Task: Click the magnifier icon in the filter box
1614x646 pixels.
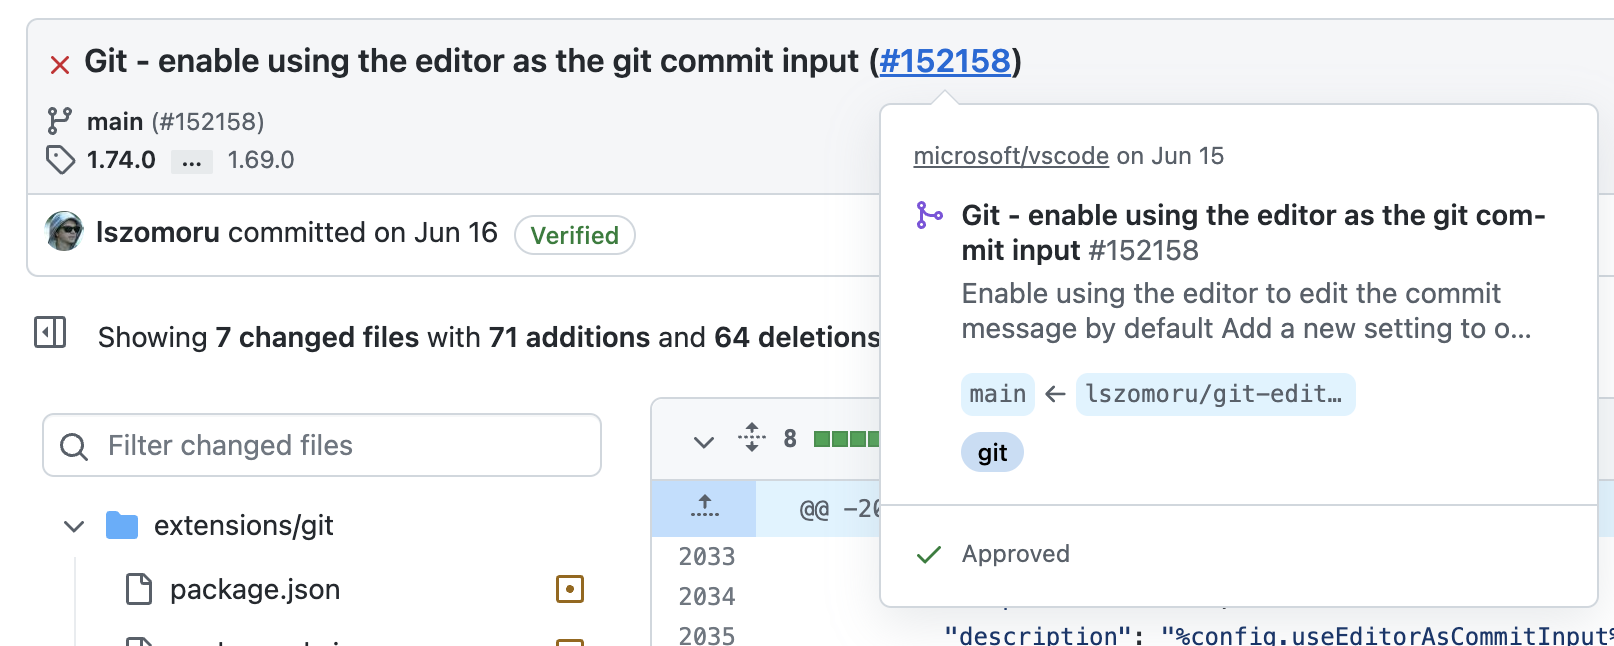Action: (x=73, y=446)
